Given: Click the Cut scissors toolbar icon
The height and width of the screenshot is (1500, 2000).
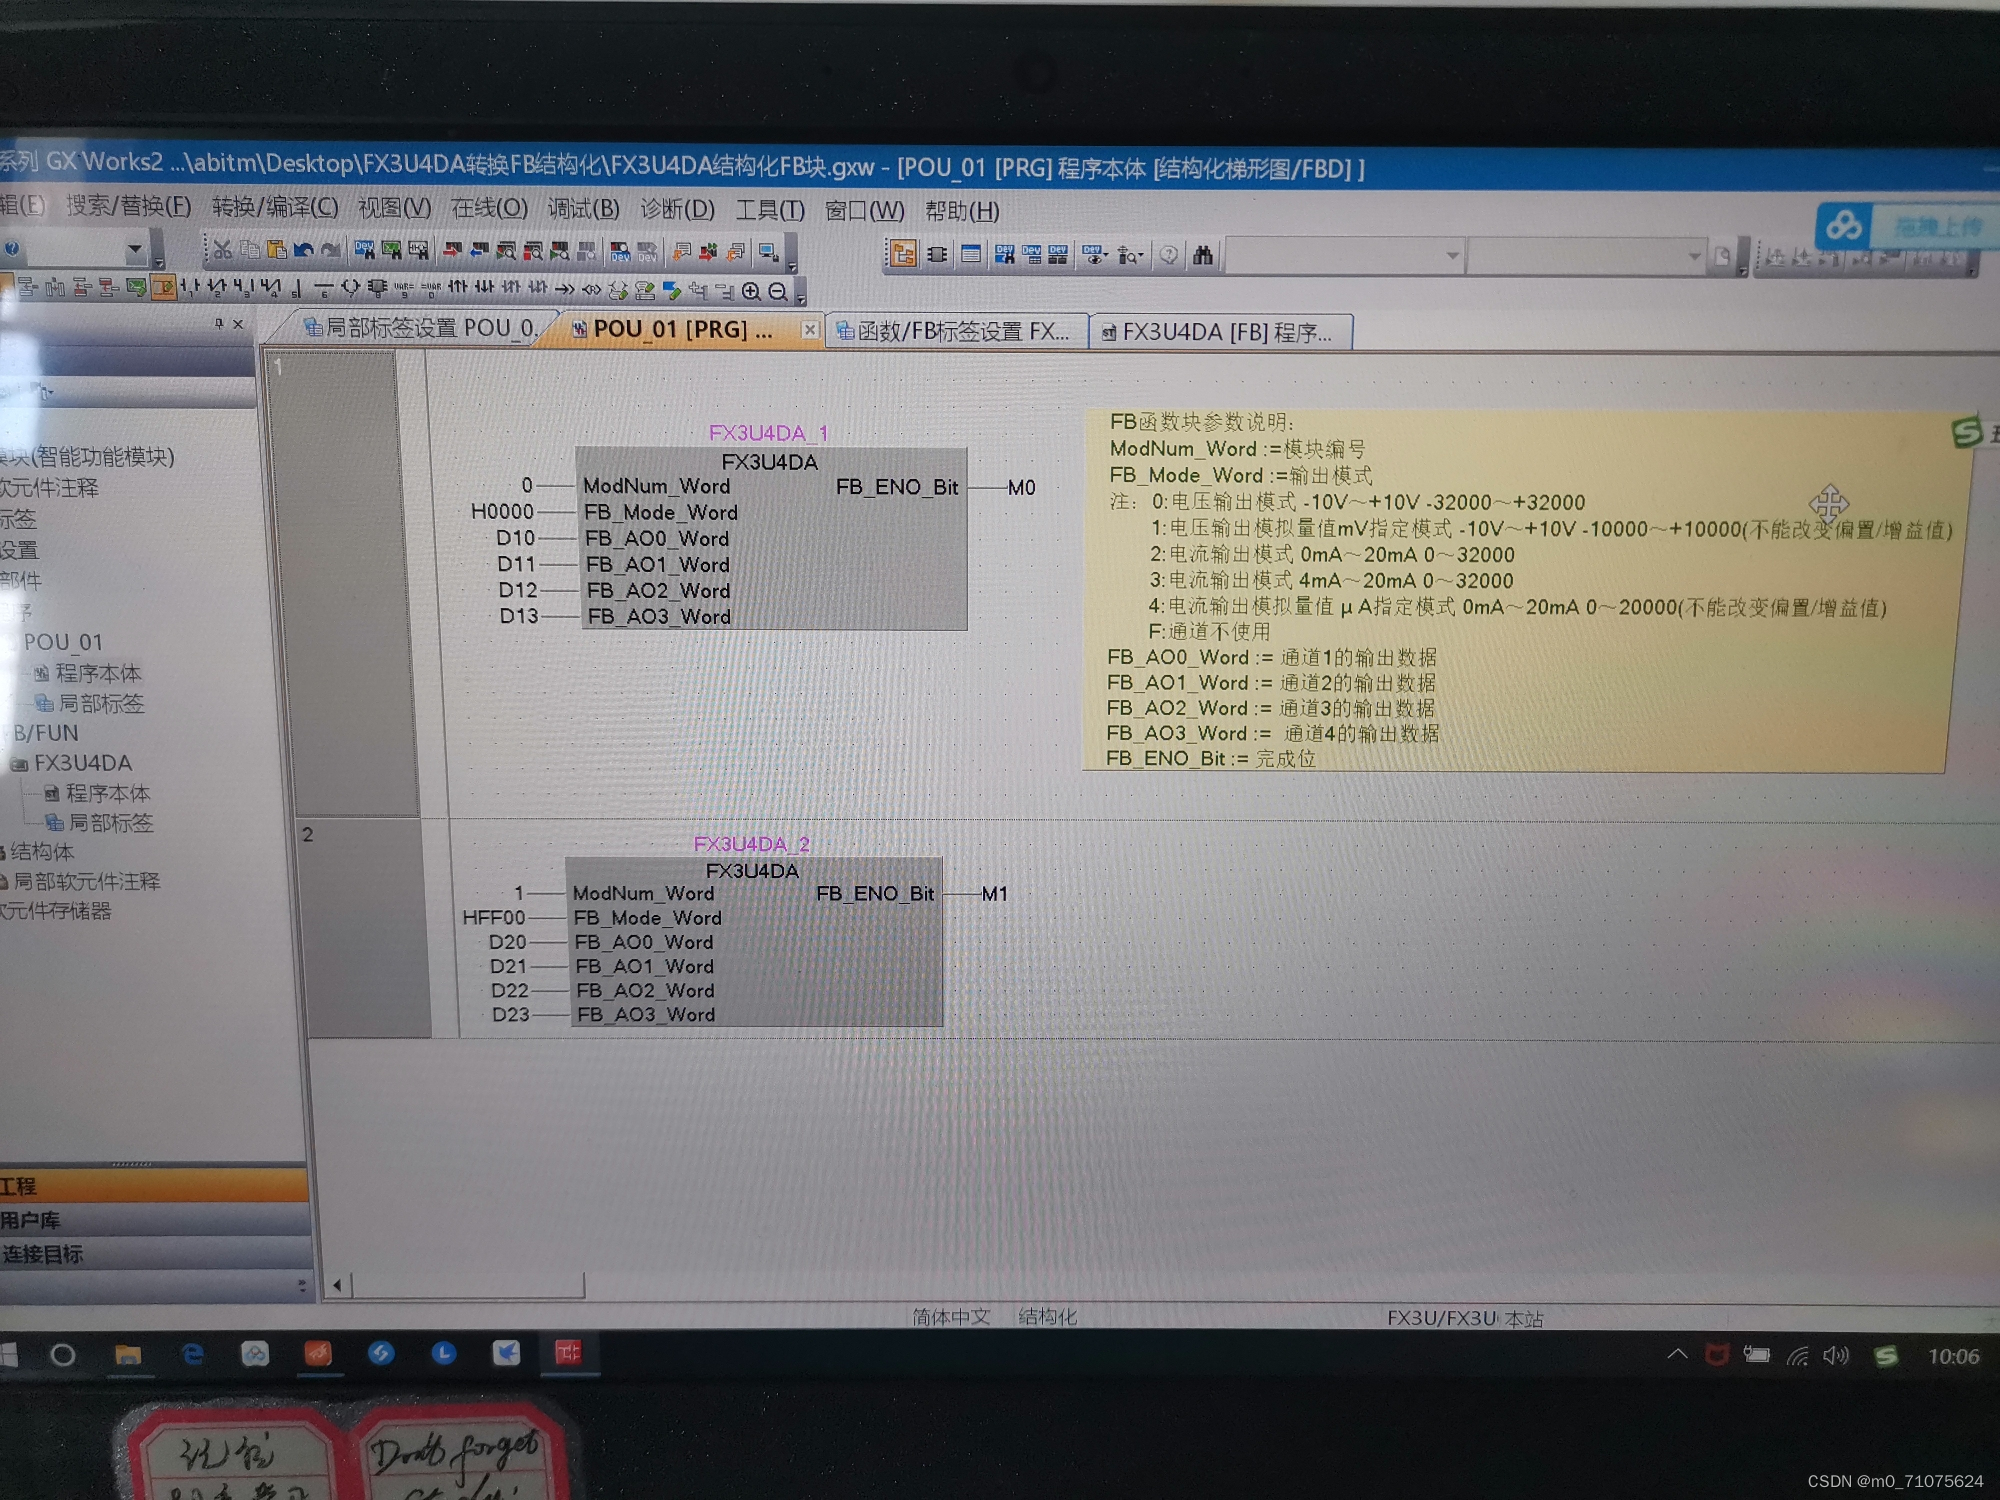Looking at the screenshot, I should pyautogui.click(x=222, y=249).
